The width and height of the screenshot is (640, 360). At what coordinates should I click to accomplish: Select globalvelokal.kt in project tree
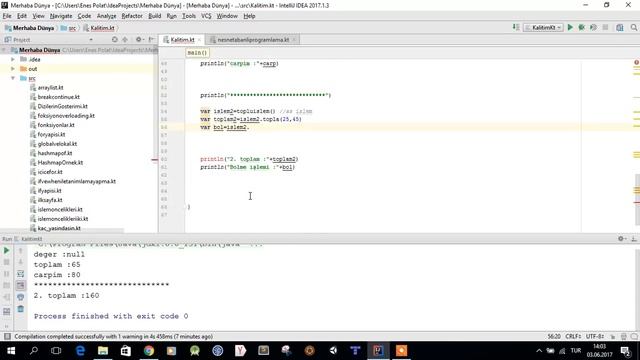click(57, 144)
